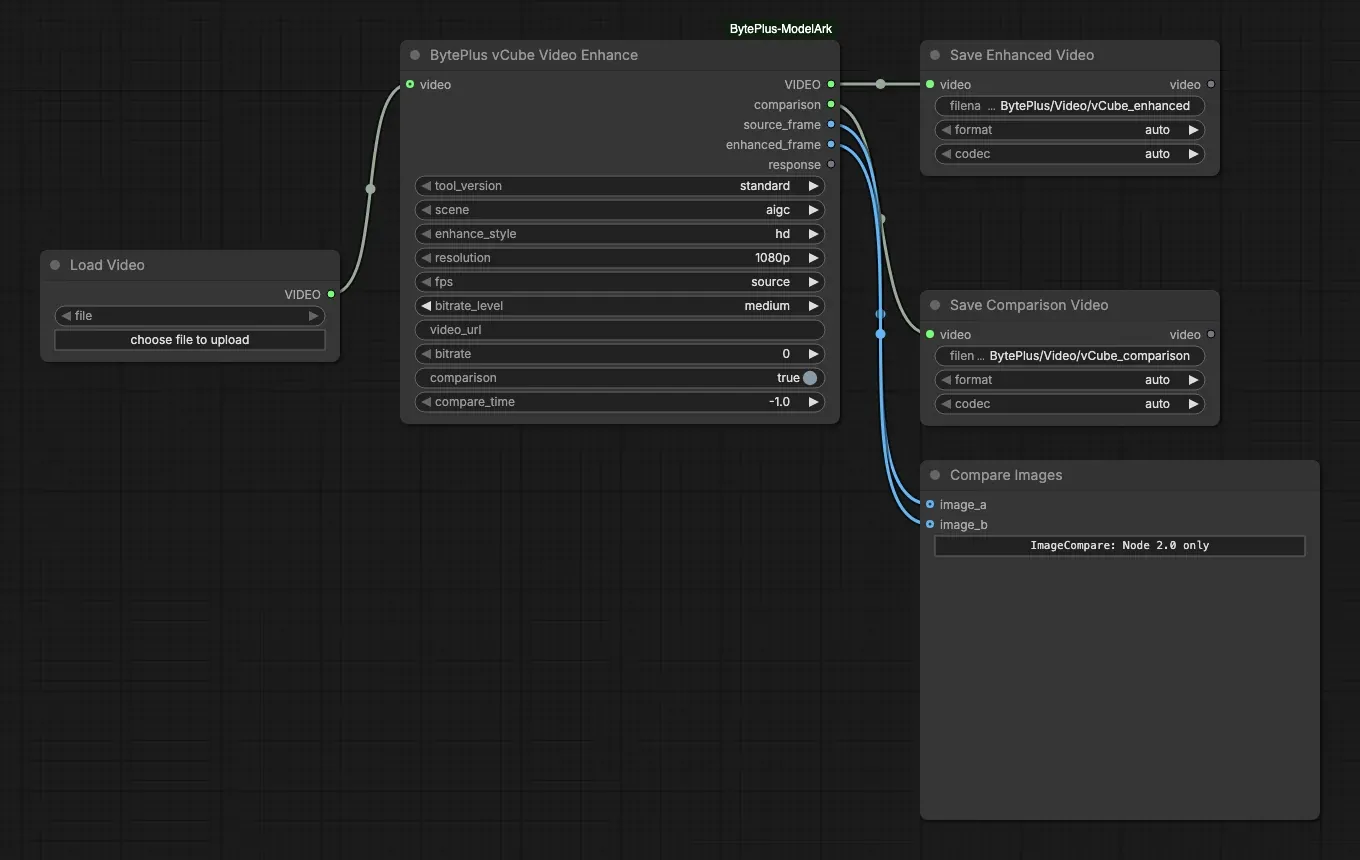Click choose file to upload button

point(190,340)
